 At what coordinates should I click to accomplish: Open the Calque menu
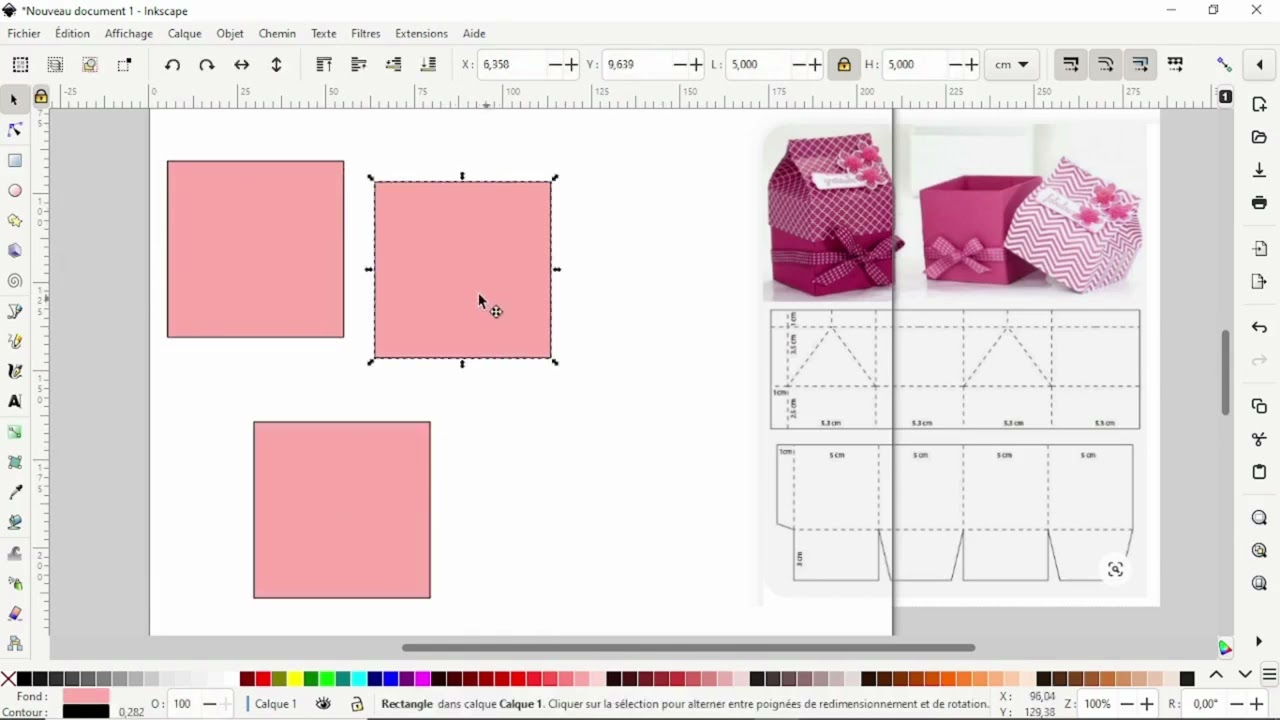tap(185, 33)
